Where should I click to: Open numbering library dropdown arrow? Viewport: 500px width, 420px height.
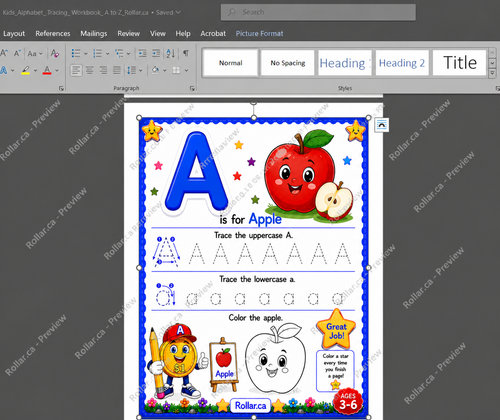[x=107, y=53]
